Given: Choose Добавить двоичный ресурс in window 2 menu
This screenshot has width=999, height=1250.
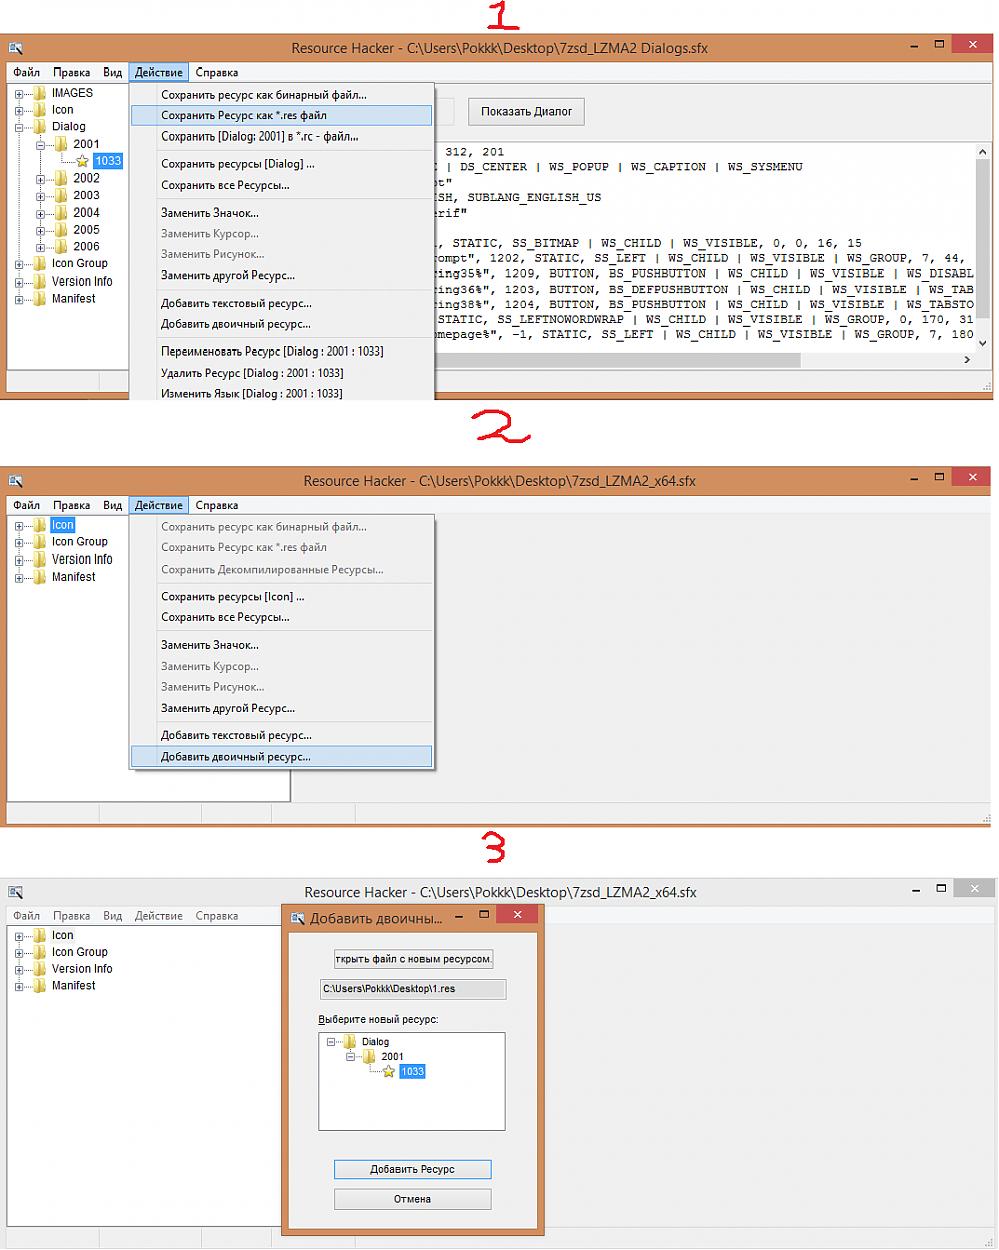Looking at the screenshot, I should pyautogui.click(x=281, y=757).
